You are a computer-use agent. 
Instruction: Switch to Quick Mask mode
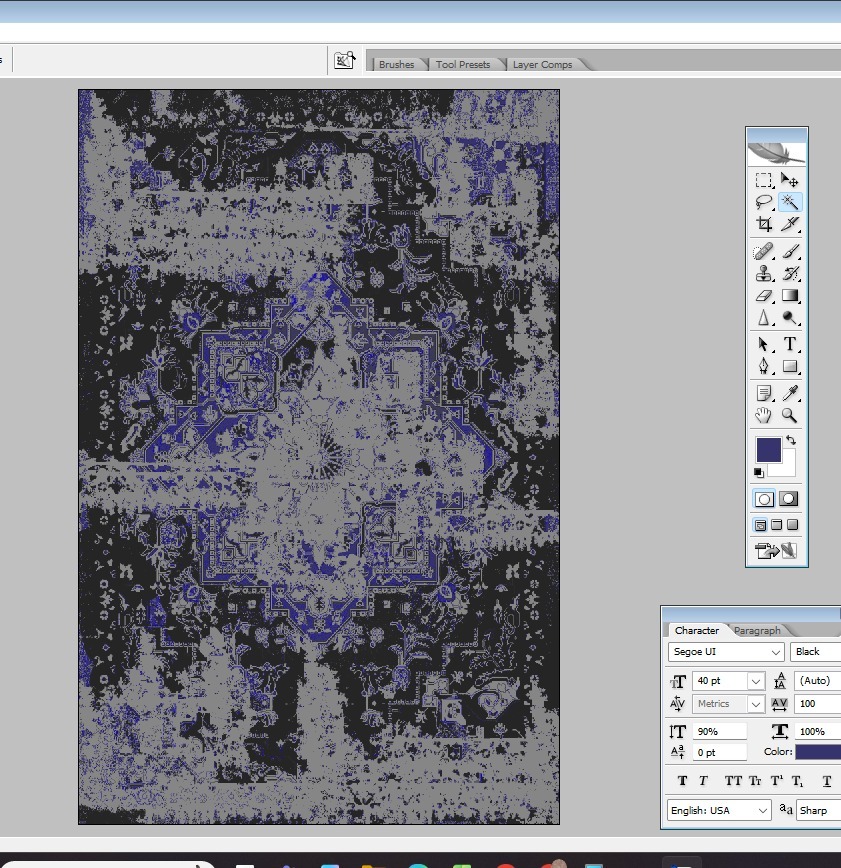click(x=789, y=499)
